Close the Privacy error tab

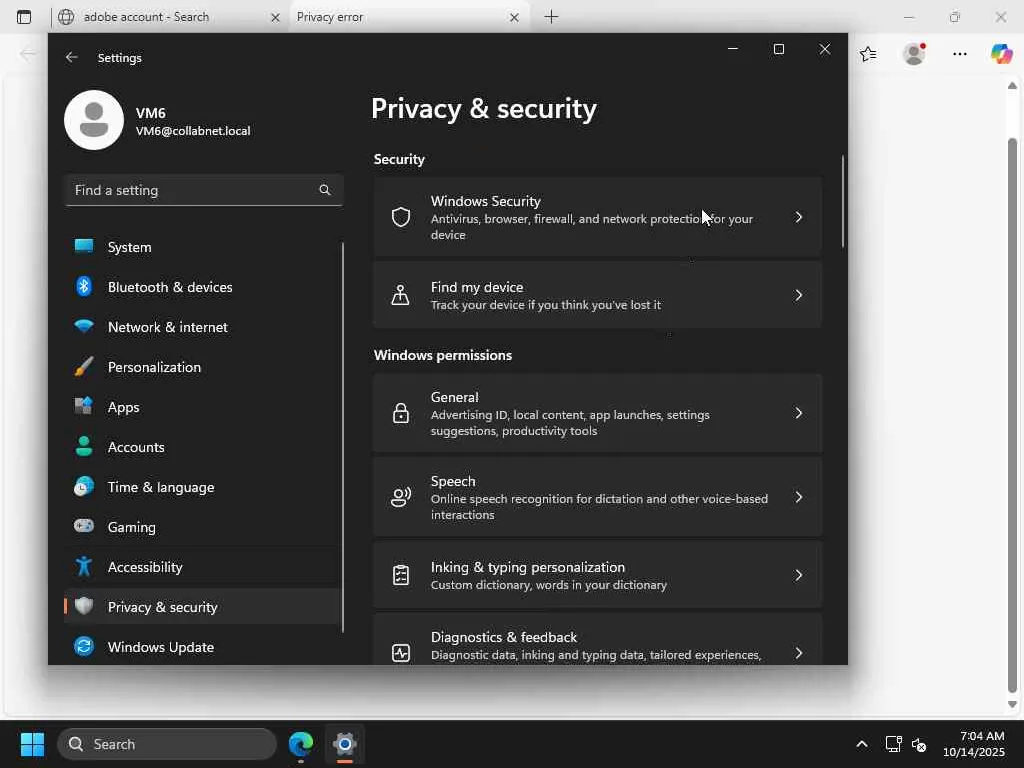514,18
